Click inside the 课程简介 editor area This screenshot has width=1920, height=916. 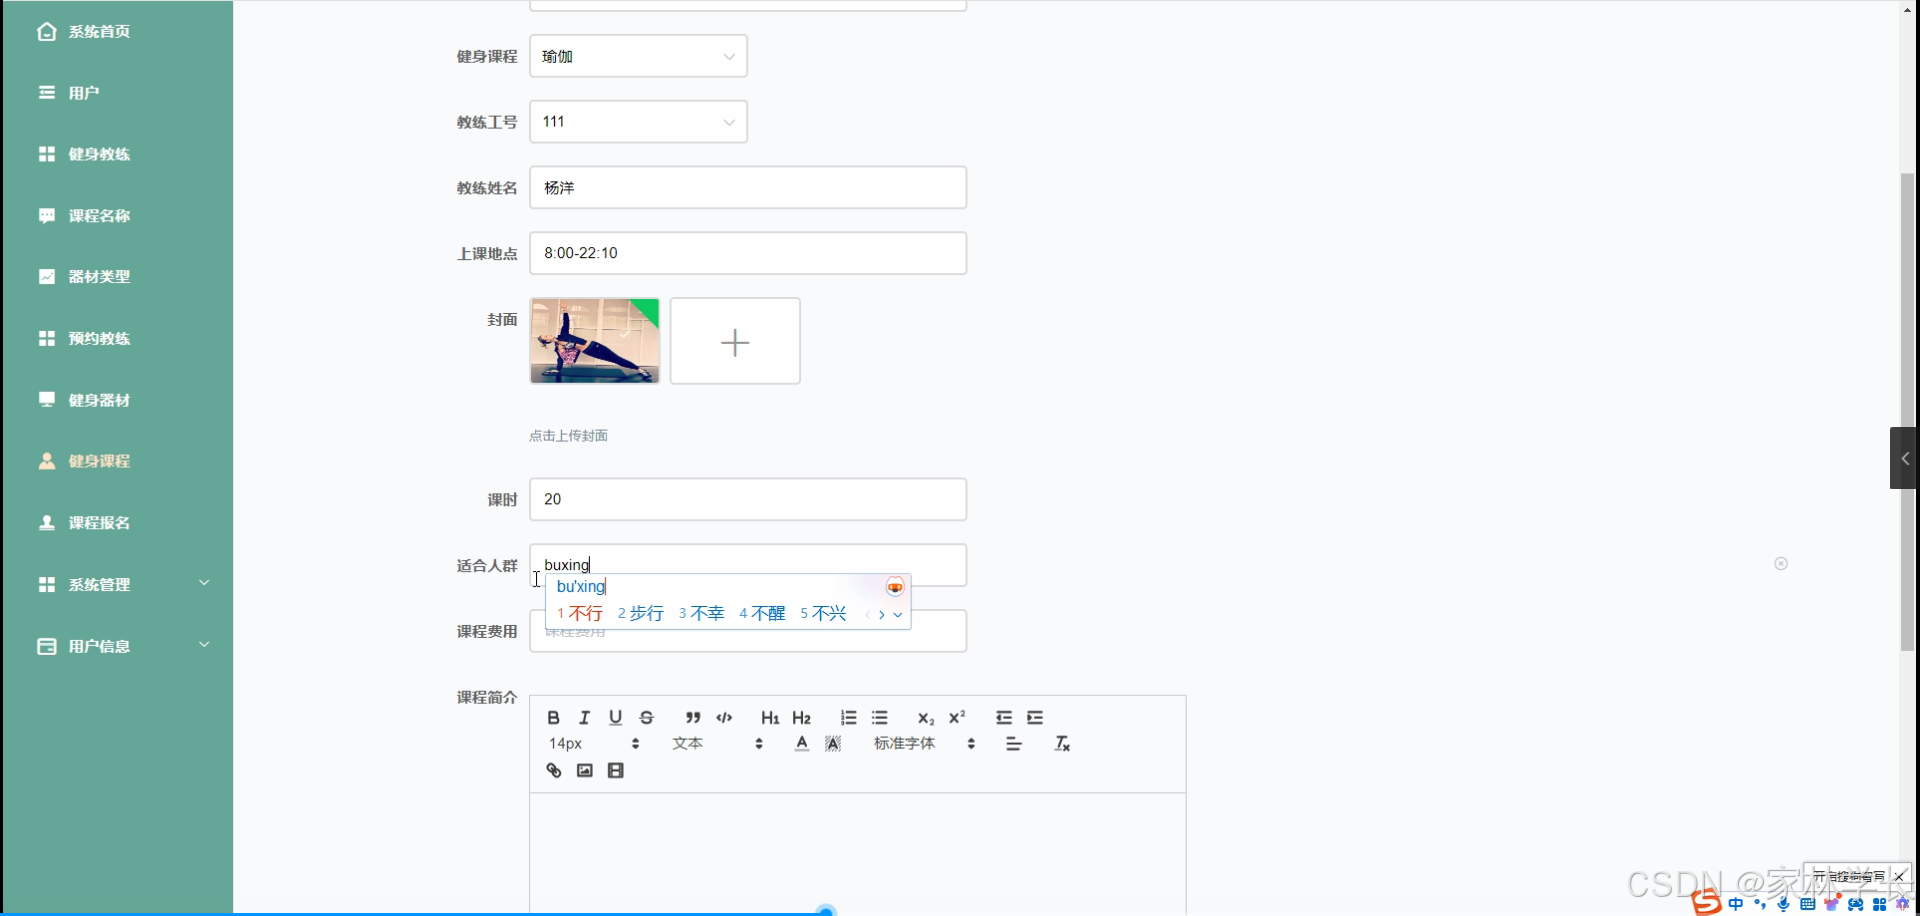click(858, 854)
